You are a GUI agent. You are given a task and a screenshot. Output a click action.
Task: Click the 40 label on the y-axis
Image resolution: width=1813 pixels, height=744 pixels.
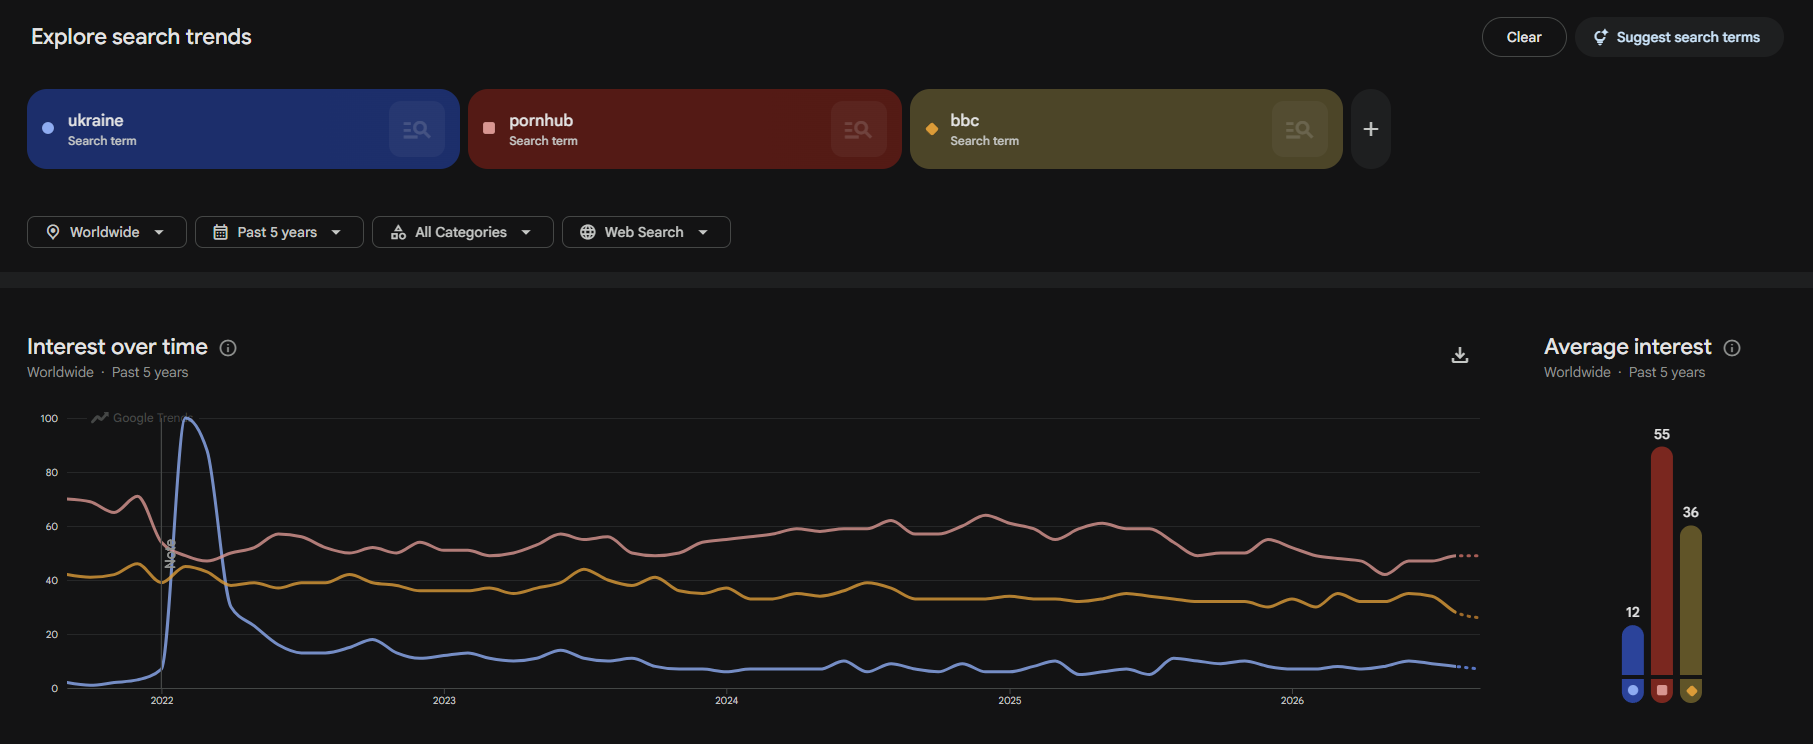point(52,580)
